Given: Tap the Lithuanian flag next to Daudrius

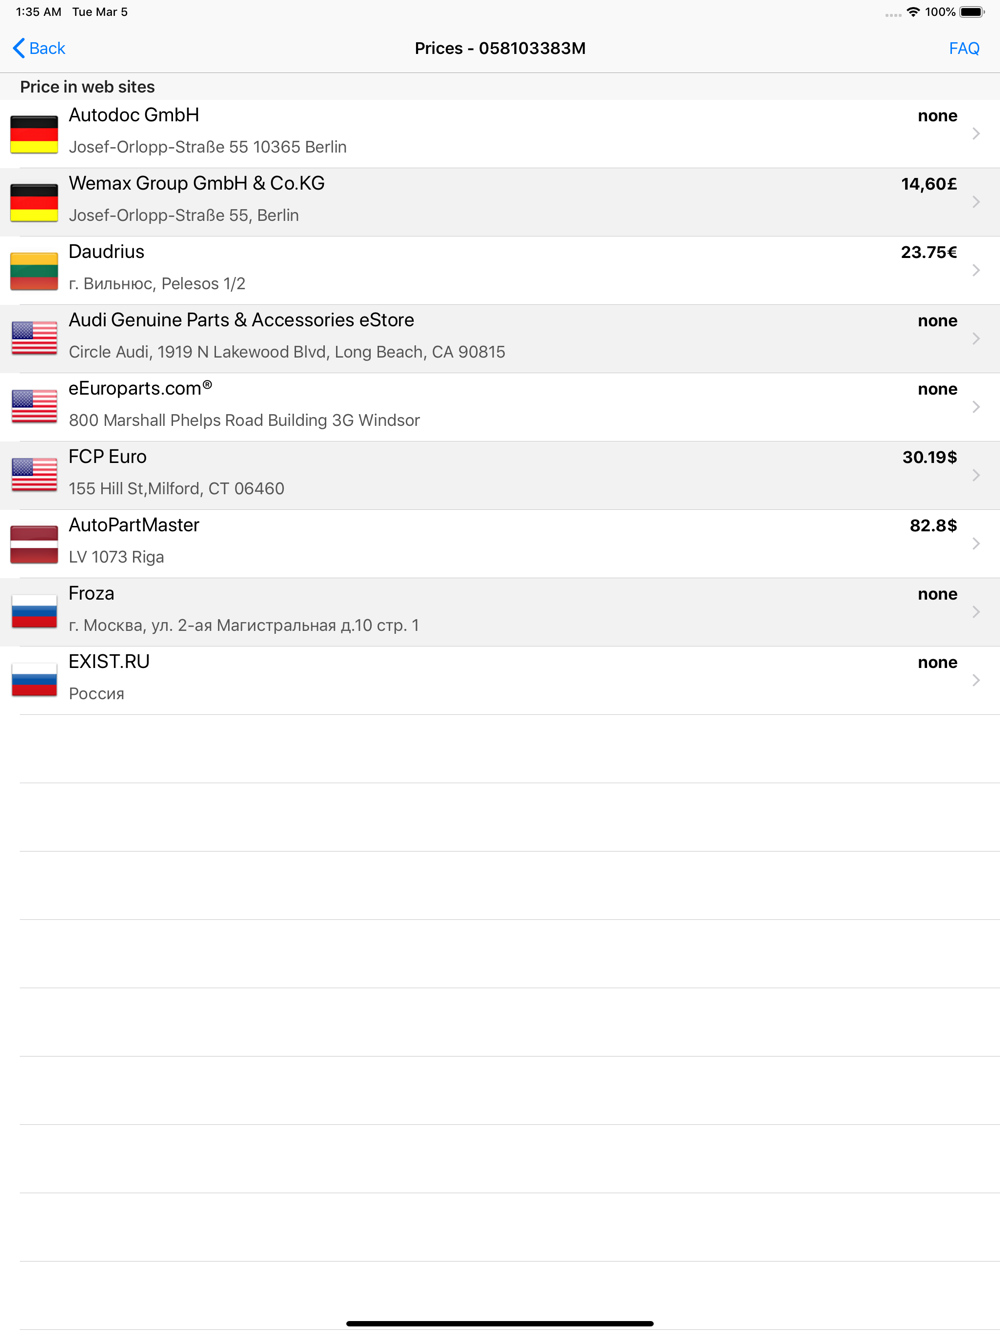Looking at the screenshot, I should (34, 271).
